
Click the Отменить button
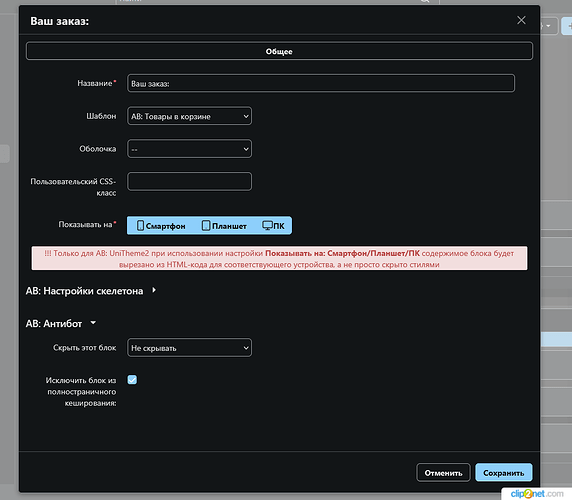pyautogui.click(x=443, y=473)
